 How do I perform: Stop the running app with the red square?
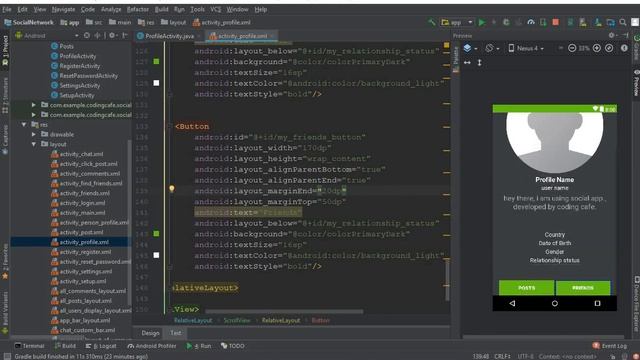556,22
